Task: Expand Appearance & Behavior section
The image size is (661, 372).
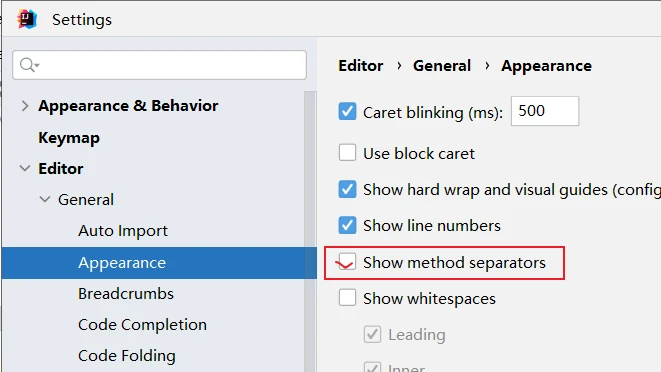Action: coord(25,106)
